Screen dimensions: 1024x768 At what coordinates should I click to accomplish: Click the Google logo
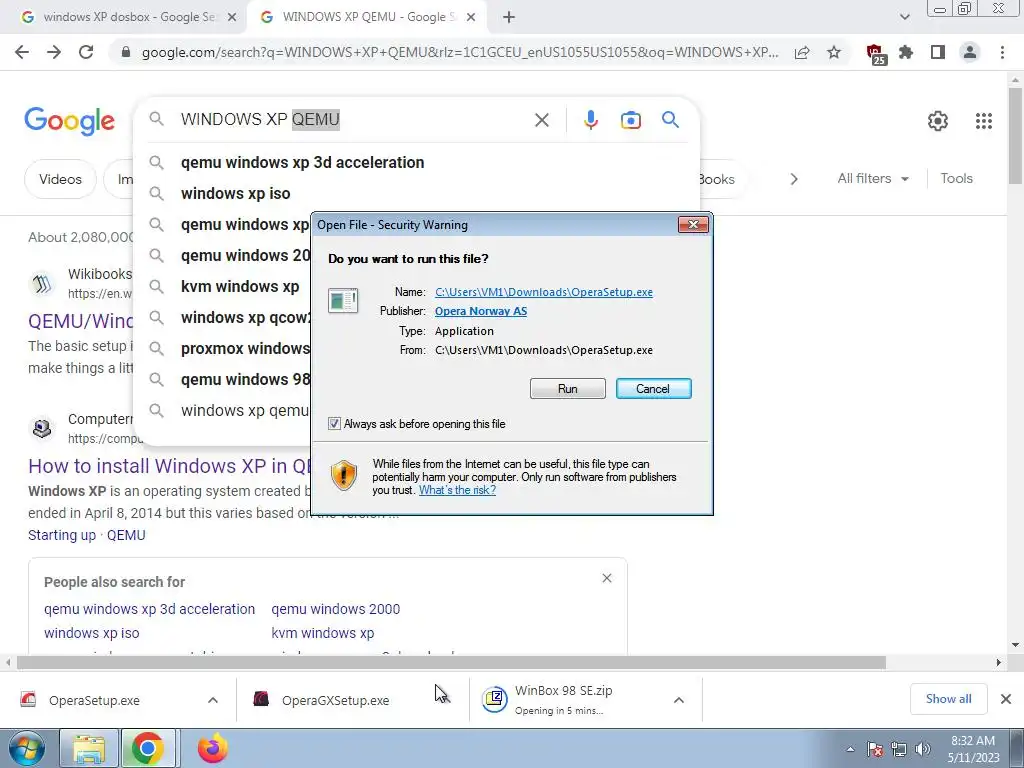(69, 121)
